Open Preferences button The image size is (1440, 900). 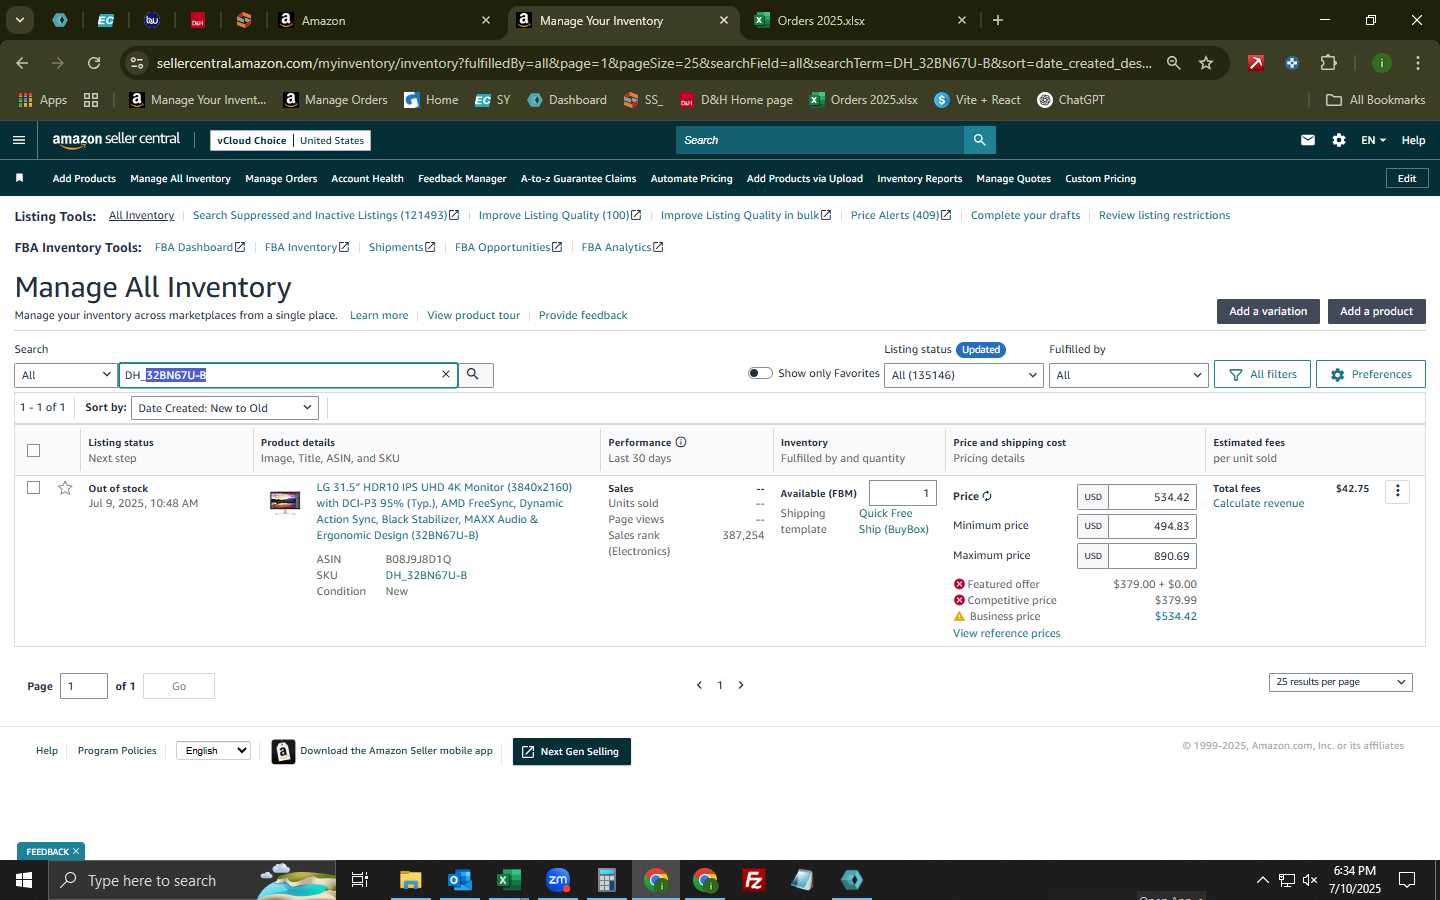[1370, 374]
